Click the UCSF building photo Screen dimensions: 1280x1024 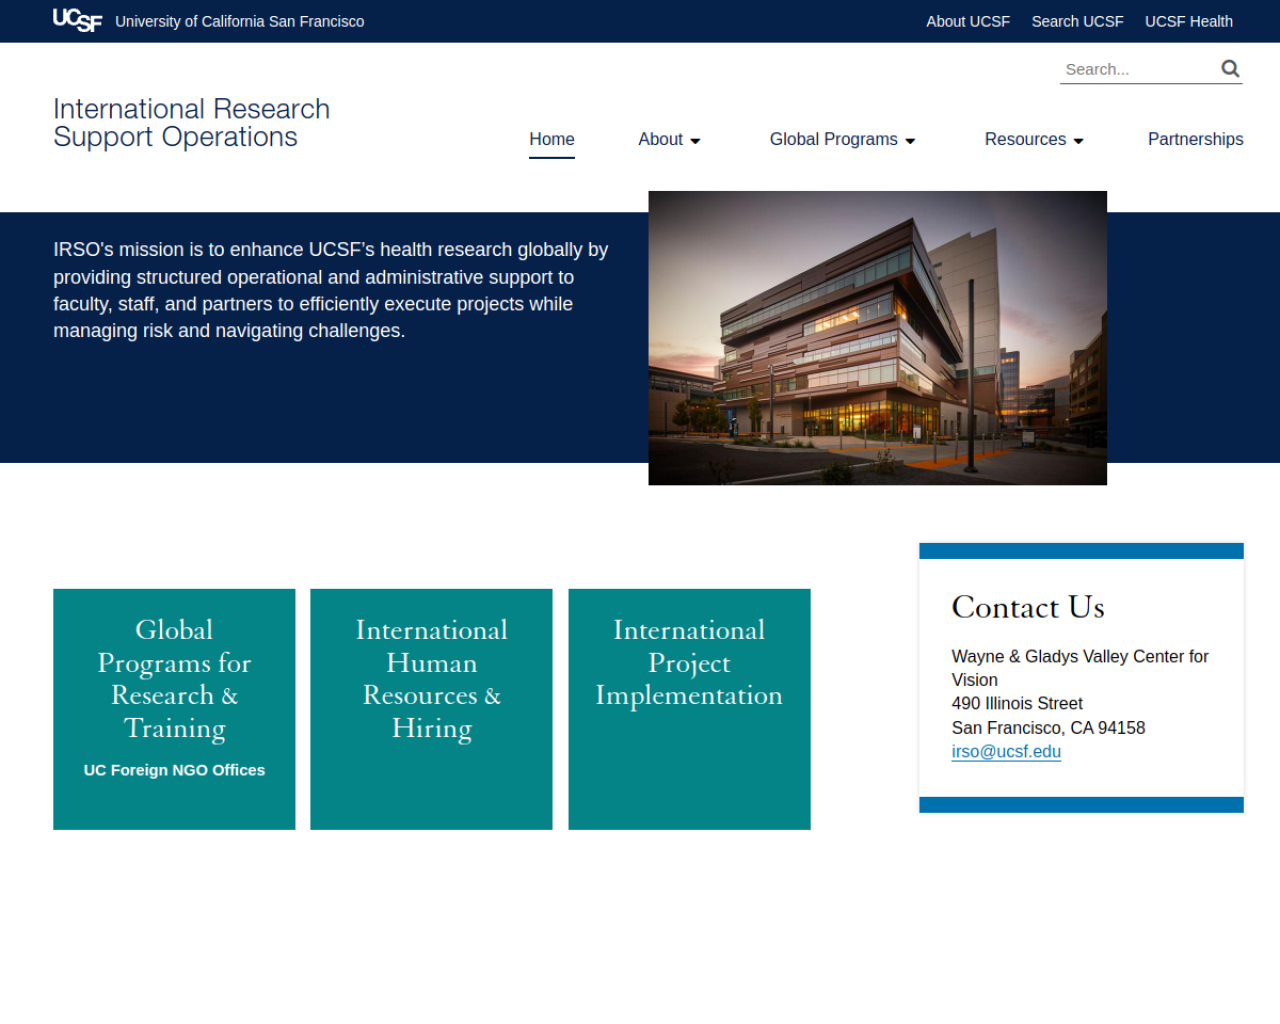[877, 338]
